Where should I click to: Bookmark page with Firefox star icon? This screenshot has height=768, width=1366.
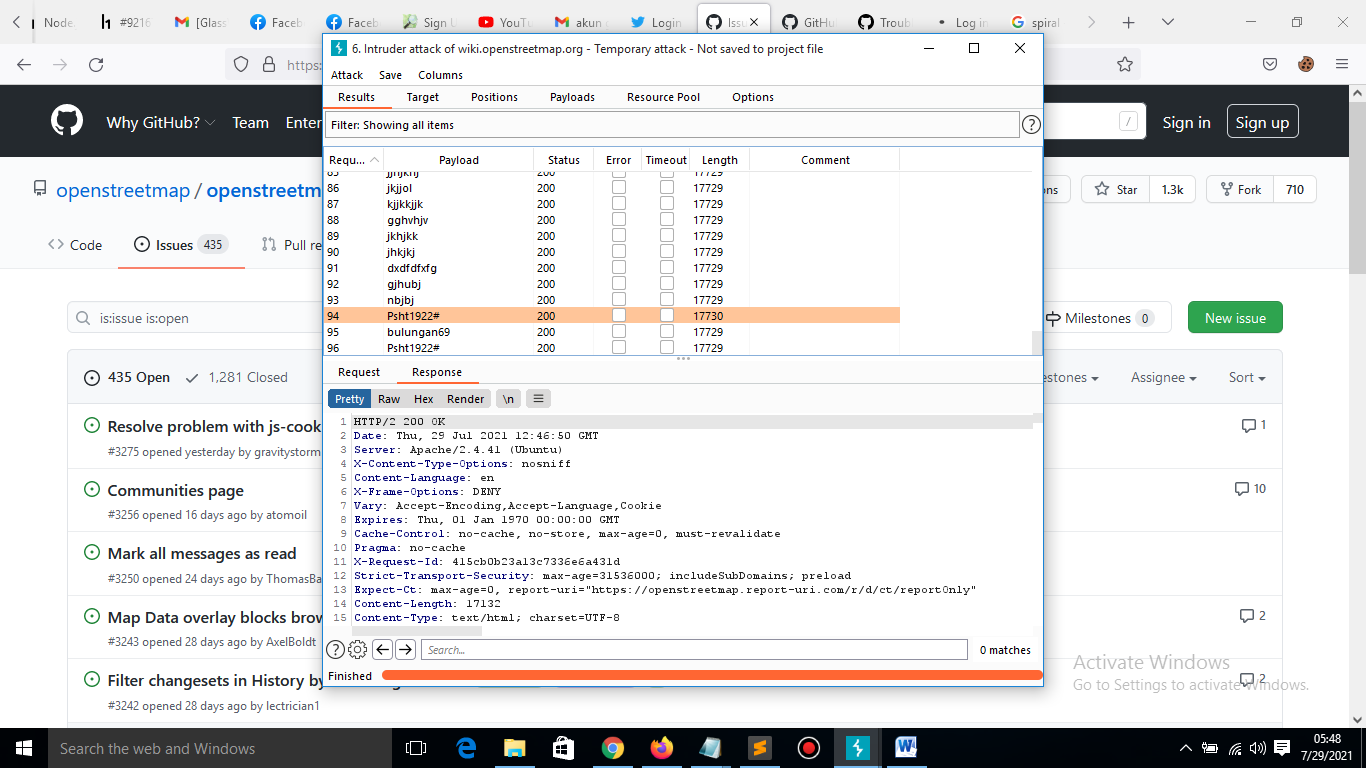coord(1125,64)
